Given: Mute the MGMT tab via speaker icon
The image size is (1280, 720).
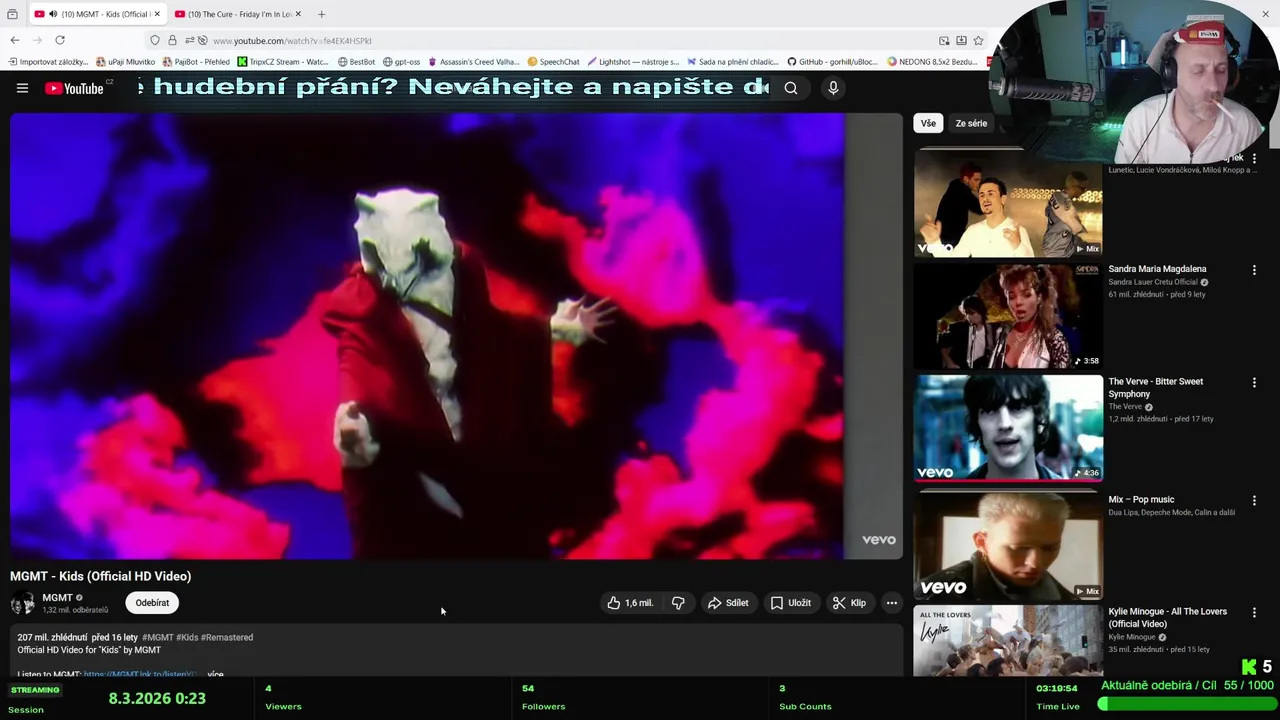Looking at the screenshot, I should point(53,14).
